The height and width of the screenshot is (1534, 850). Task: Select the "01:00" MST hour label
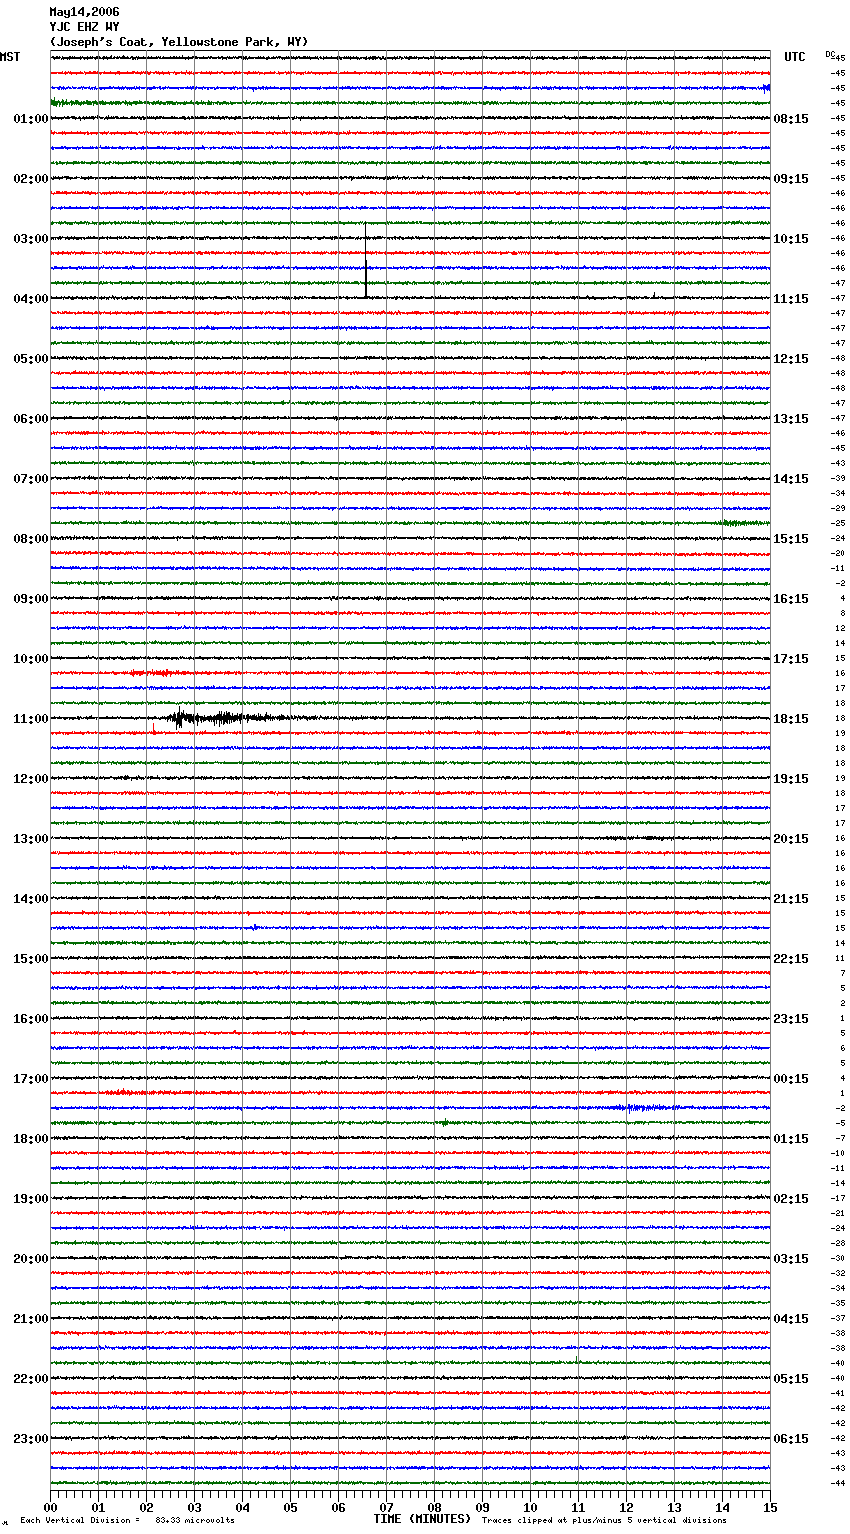(31, 119)
